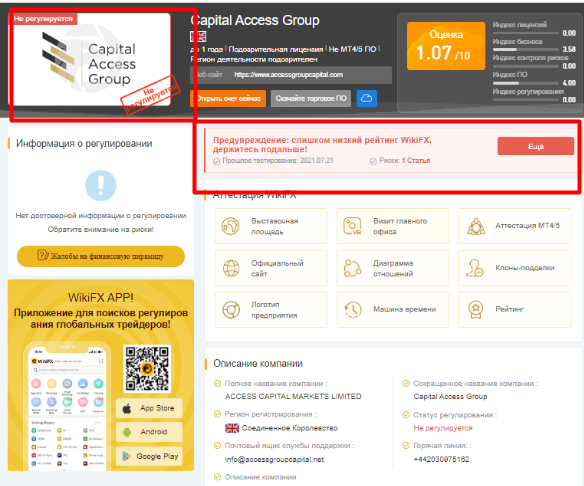Click the Индекс регулирования 0.00 label
584x486 pixels.
tap(528, 92)
